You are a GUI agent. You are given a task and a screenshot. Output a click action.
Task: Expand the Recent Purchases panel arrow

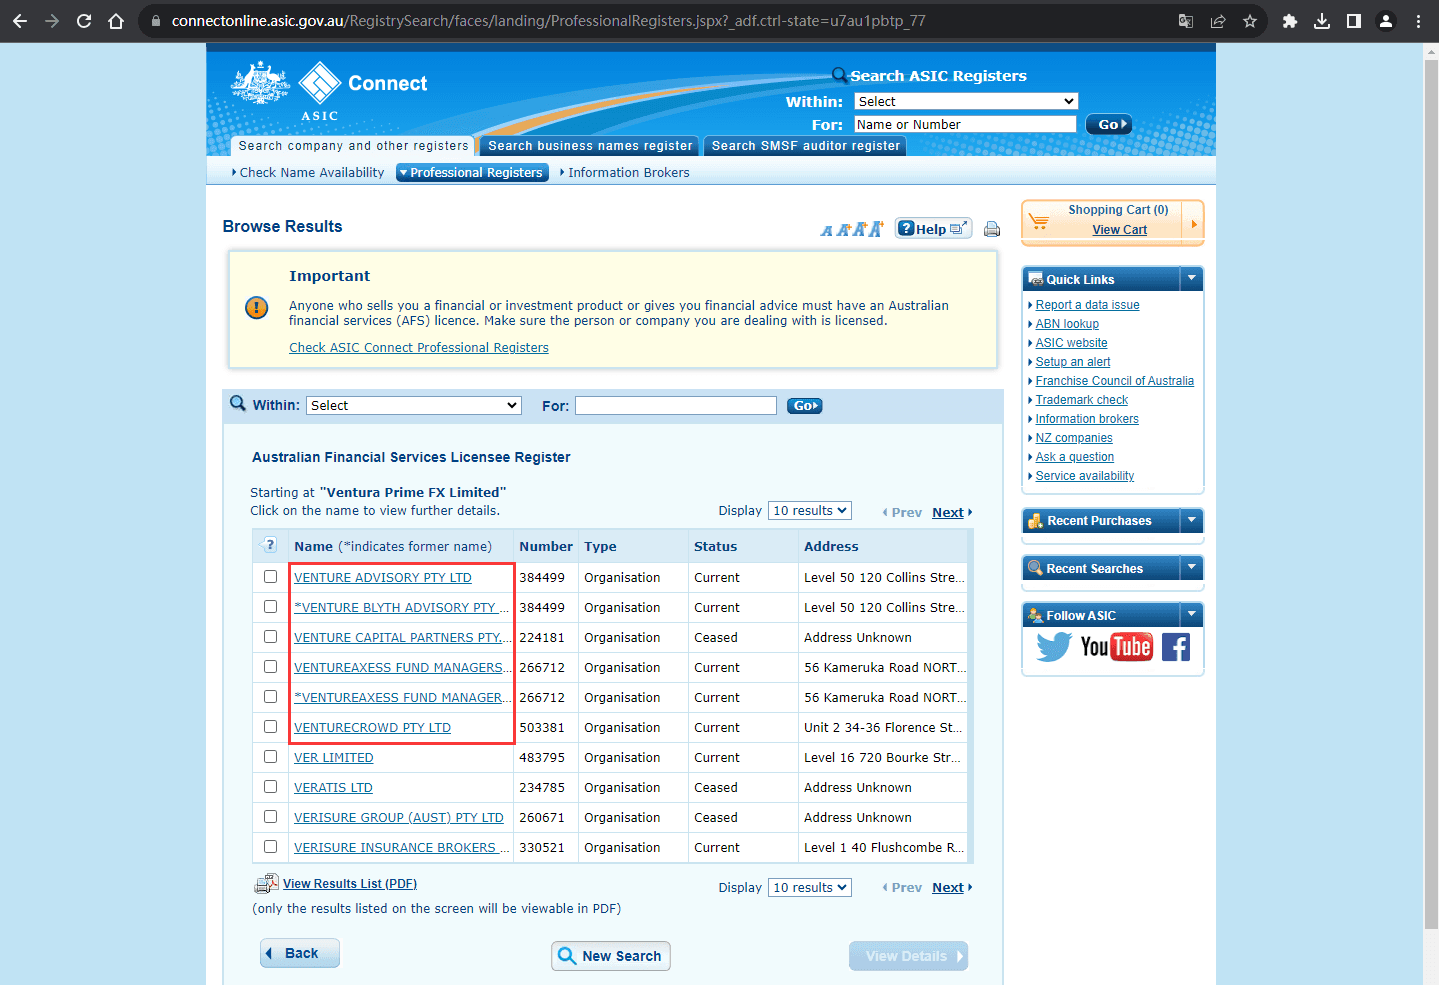(x=1191, y=520)
